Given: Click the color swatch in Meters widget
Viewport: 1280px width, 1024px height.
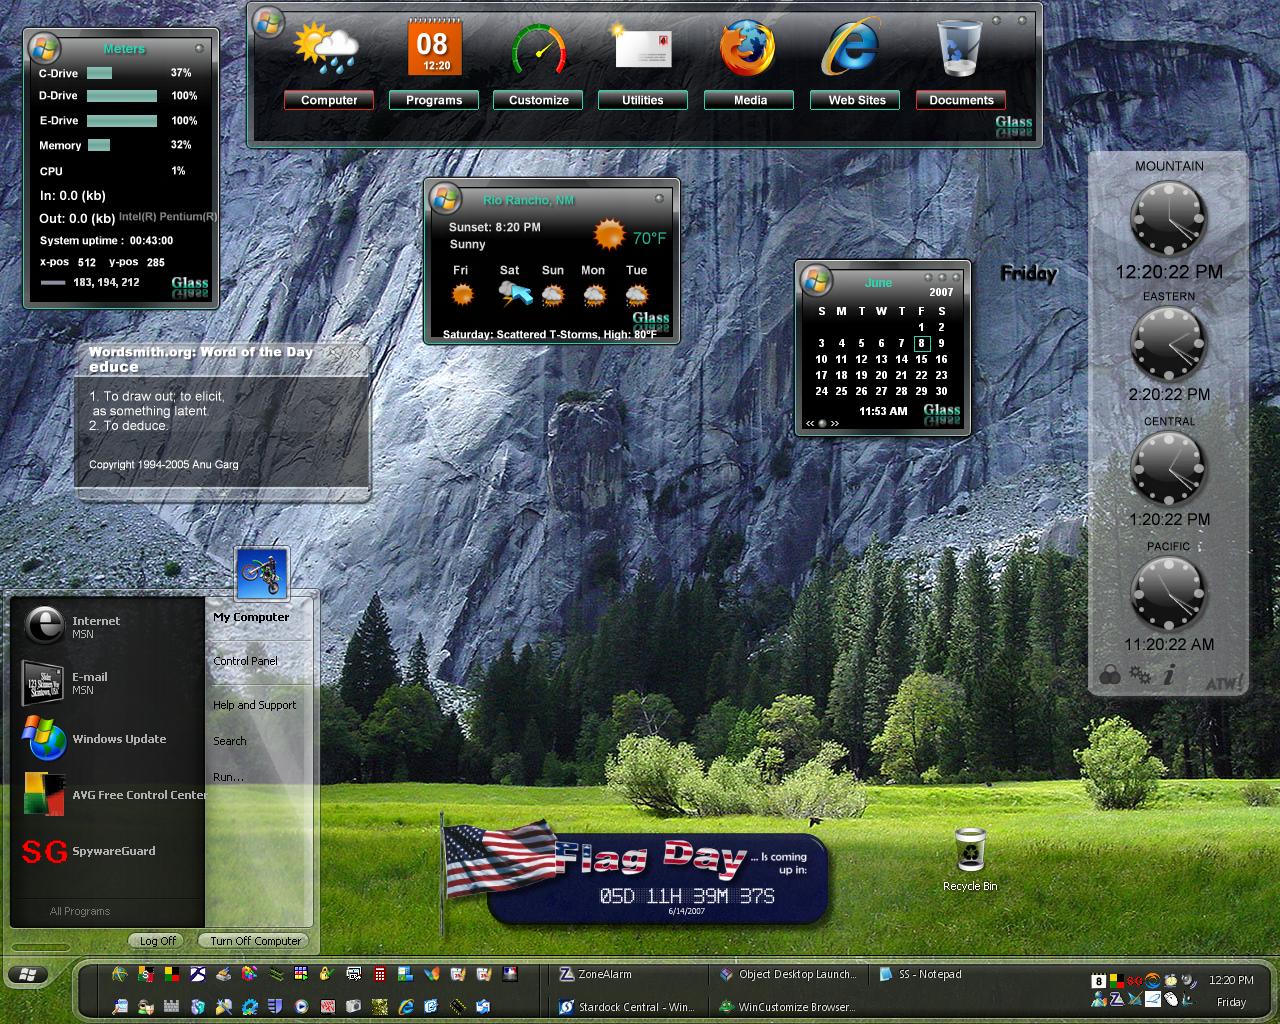Looking at the screenshot, I should click(x=53, y=283).
